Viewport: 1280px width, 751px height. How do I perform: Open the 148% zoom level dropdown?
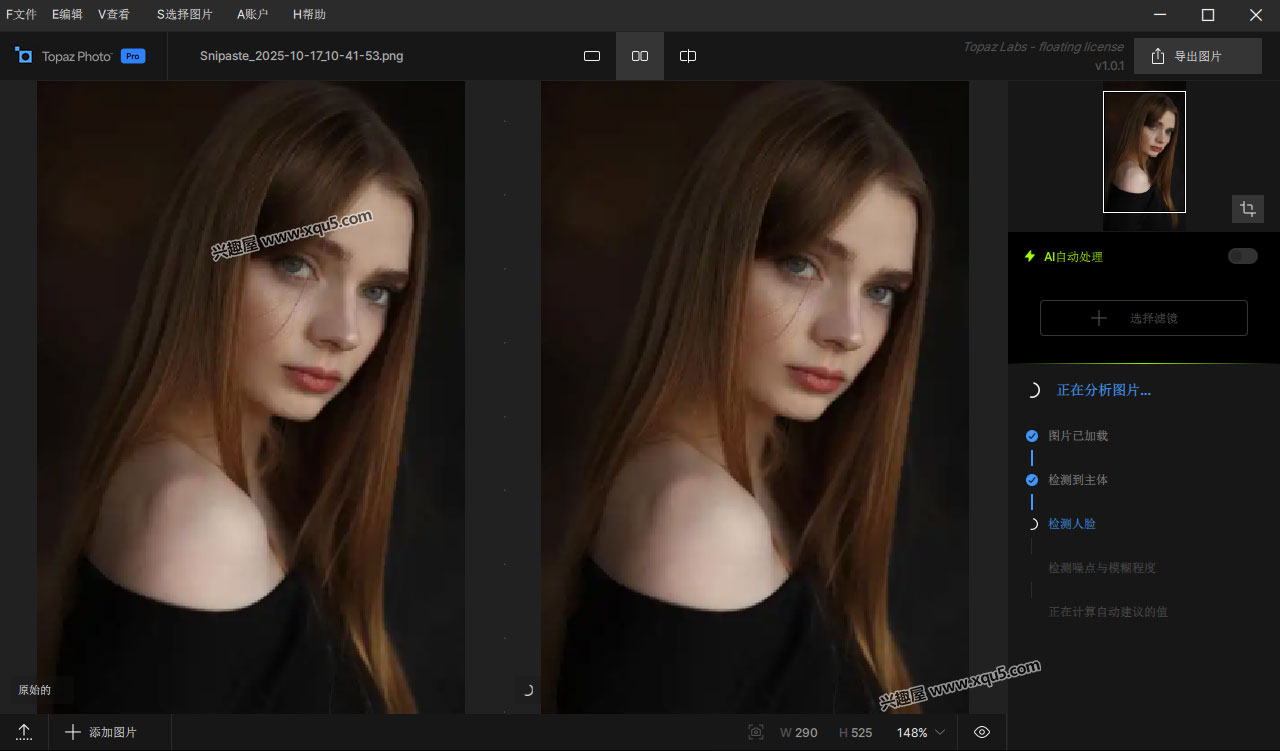[920, 732]
